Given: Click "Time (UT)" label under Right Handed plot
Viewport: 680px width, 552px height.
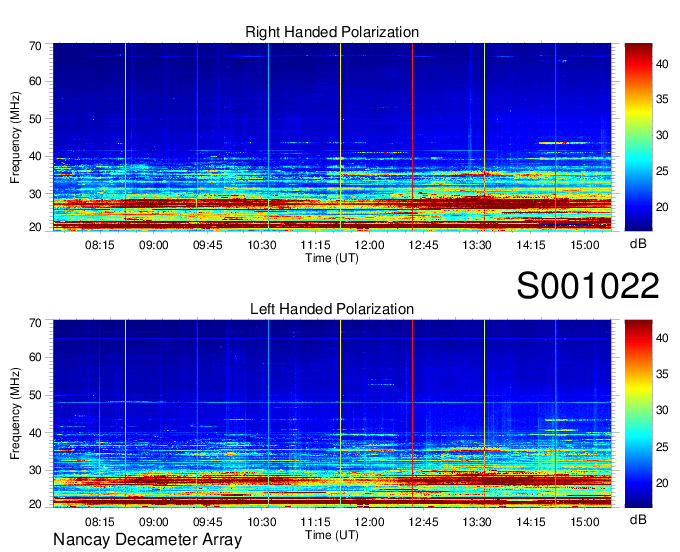Looking at the screenshot, I should [332, 258].
